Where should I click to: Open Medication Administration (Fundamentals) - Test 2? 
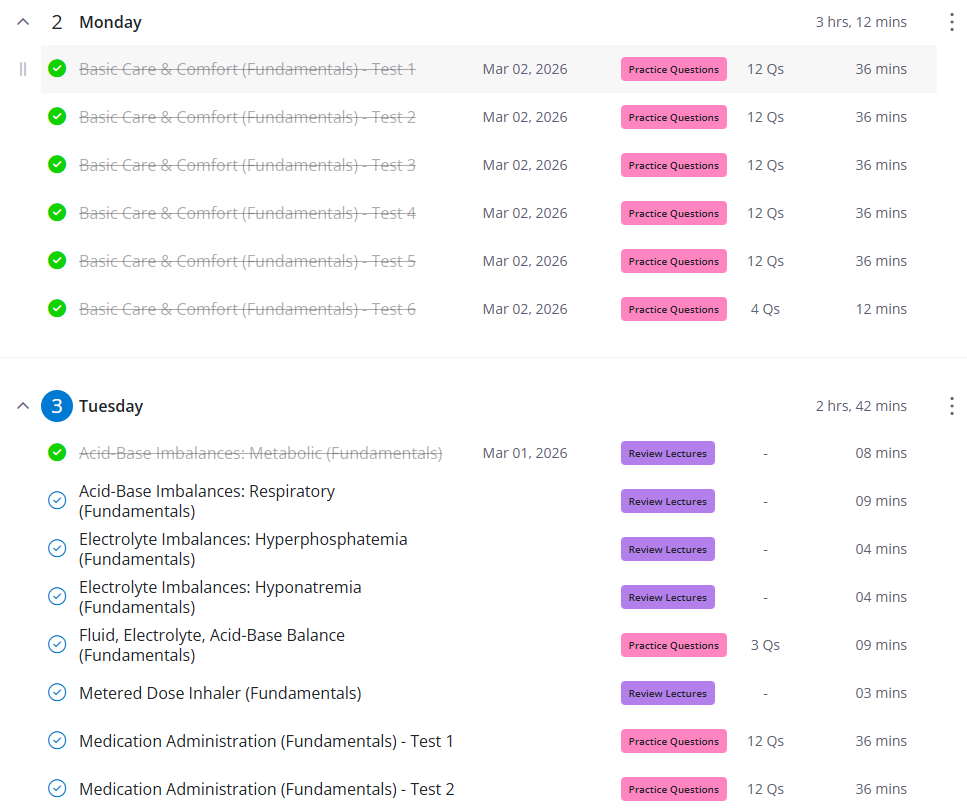pyautogui.click(x=266, y=789)
